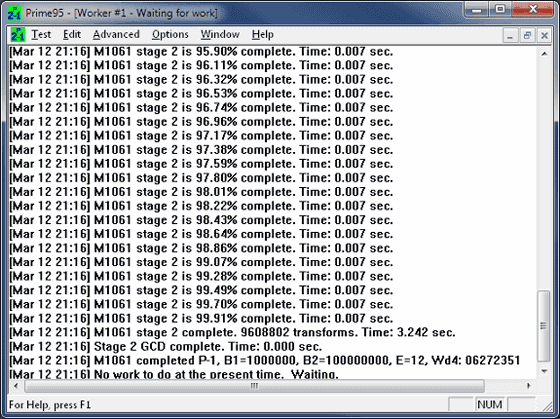Click the 'Stage 2 GCD complete' line
The image size is (560, 419).
(166, 347)
